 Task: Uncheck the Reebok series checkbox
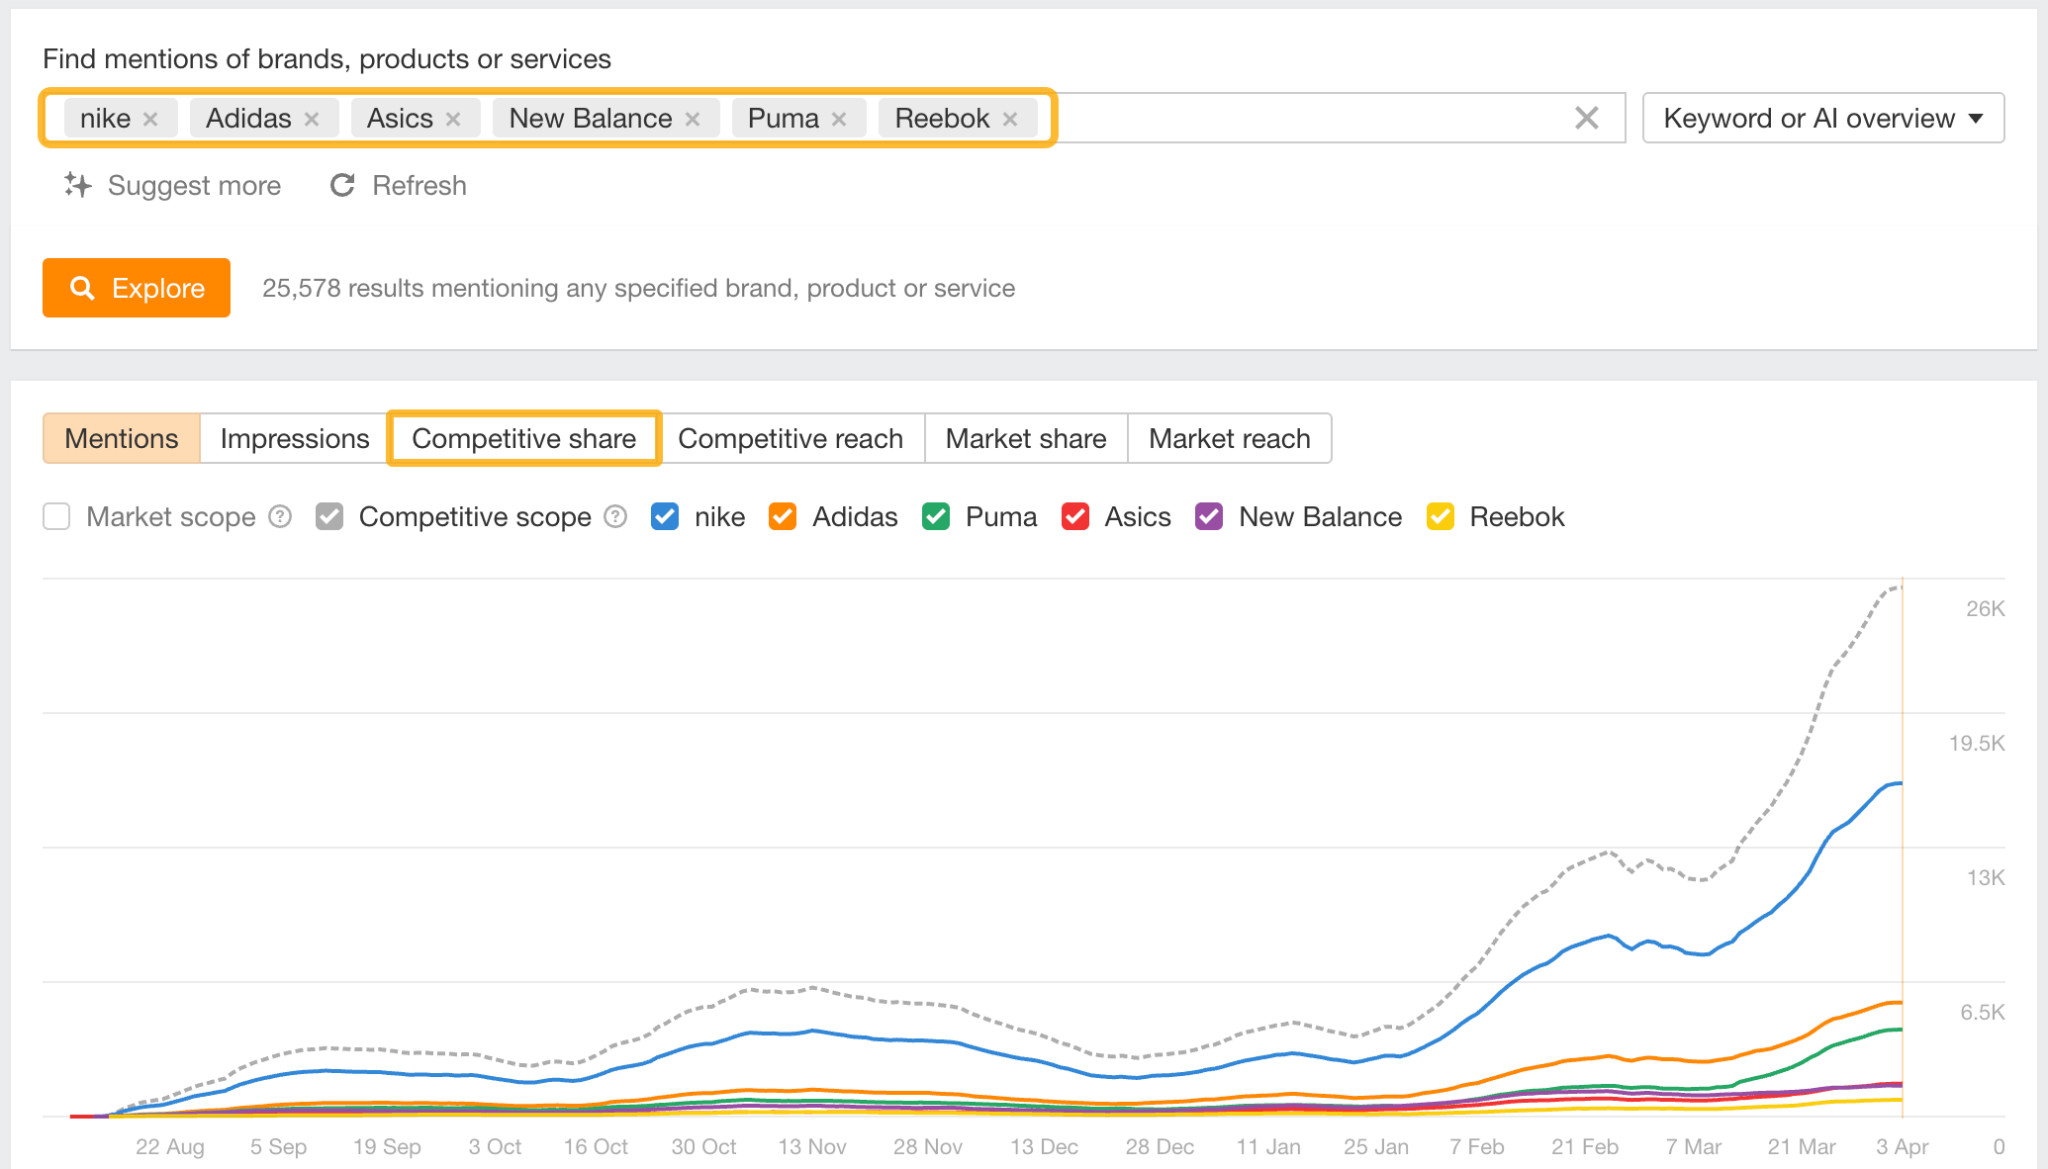(1440, 516)
